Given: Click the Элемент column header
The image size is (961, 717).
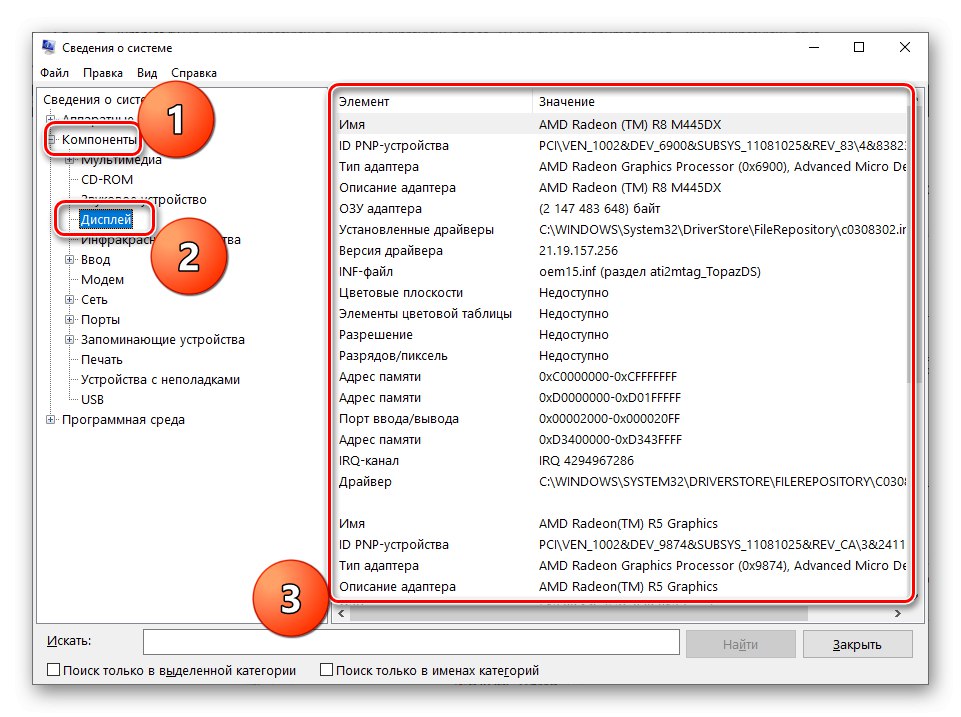Looking at the screenshot, I should (x=433, y=102).
